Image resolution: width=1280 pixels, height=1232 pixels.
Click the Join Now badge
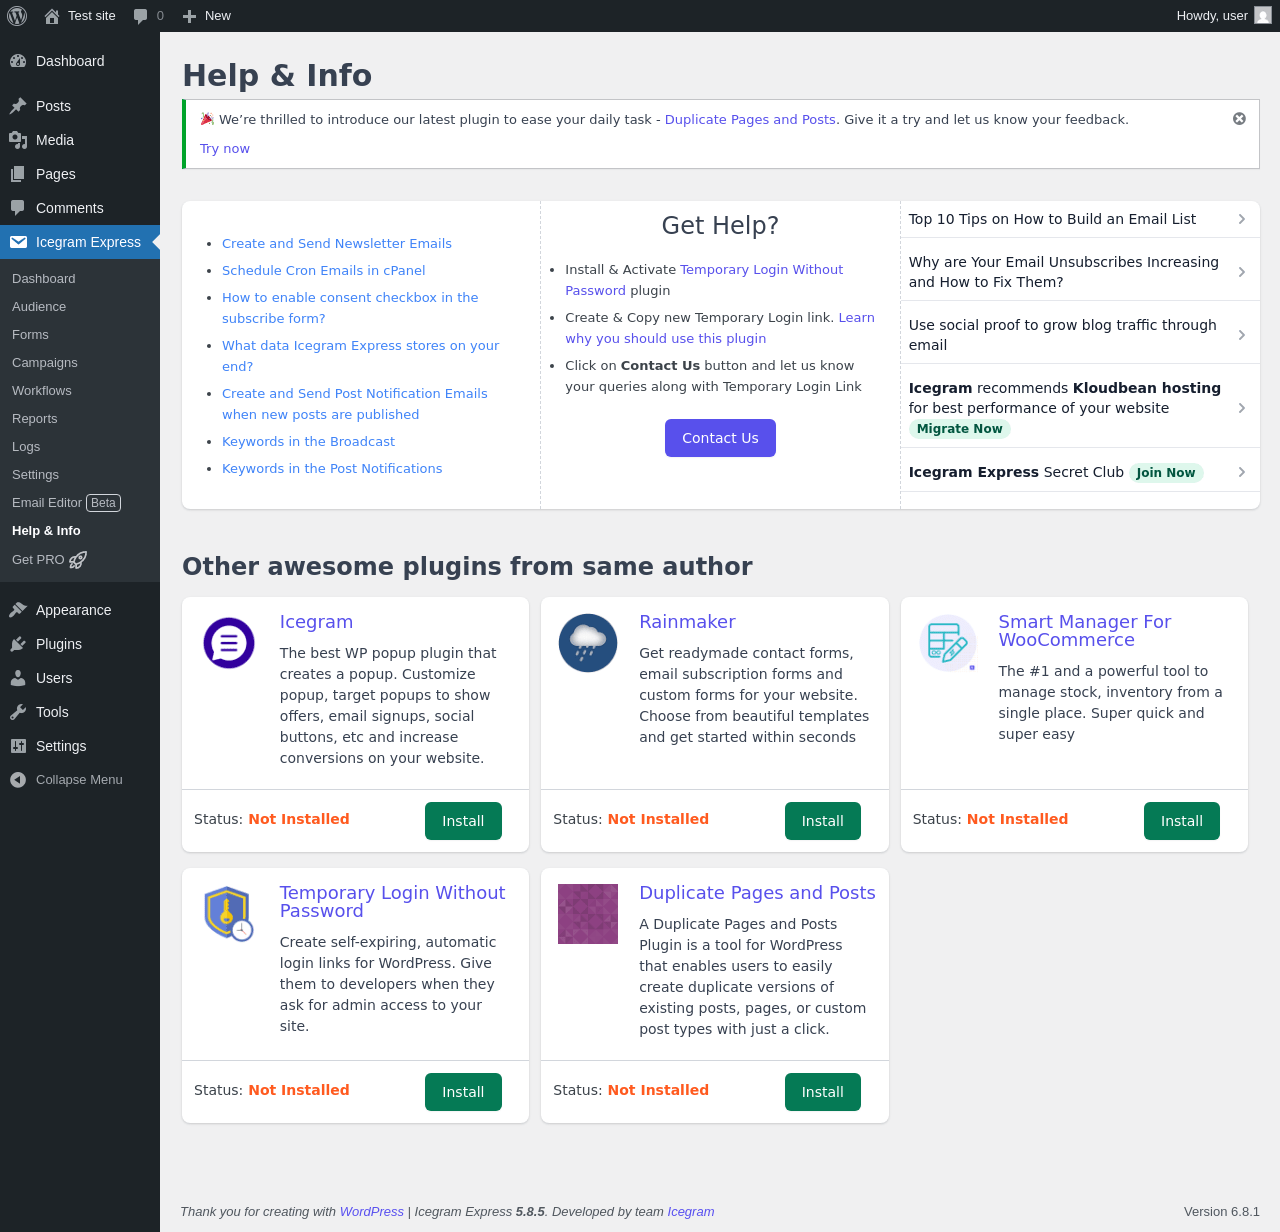click(1166, 473)
